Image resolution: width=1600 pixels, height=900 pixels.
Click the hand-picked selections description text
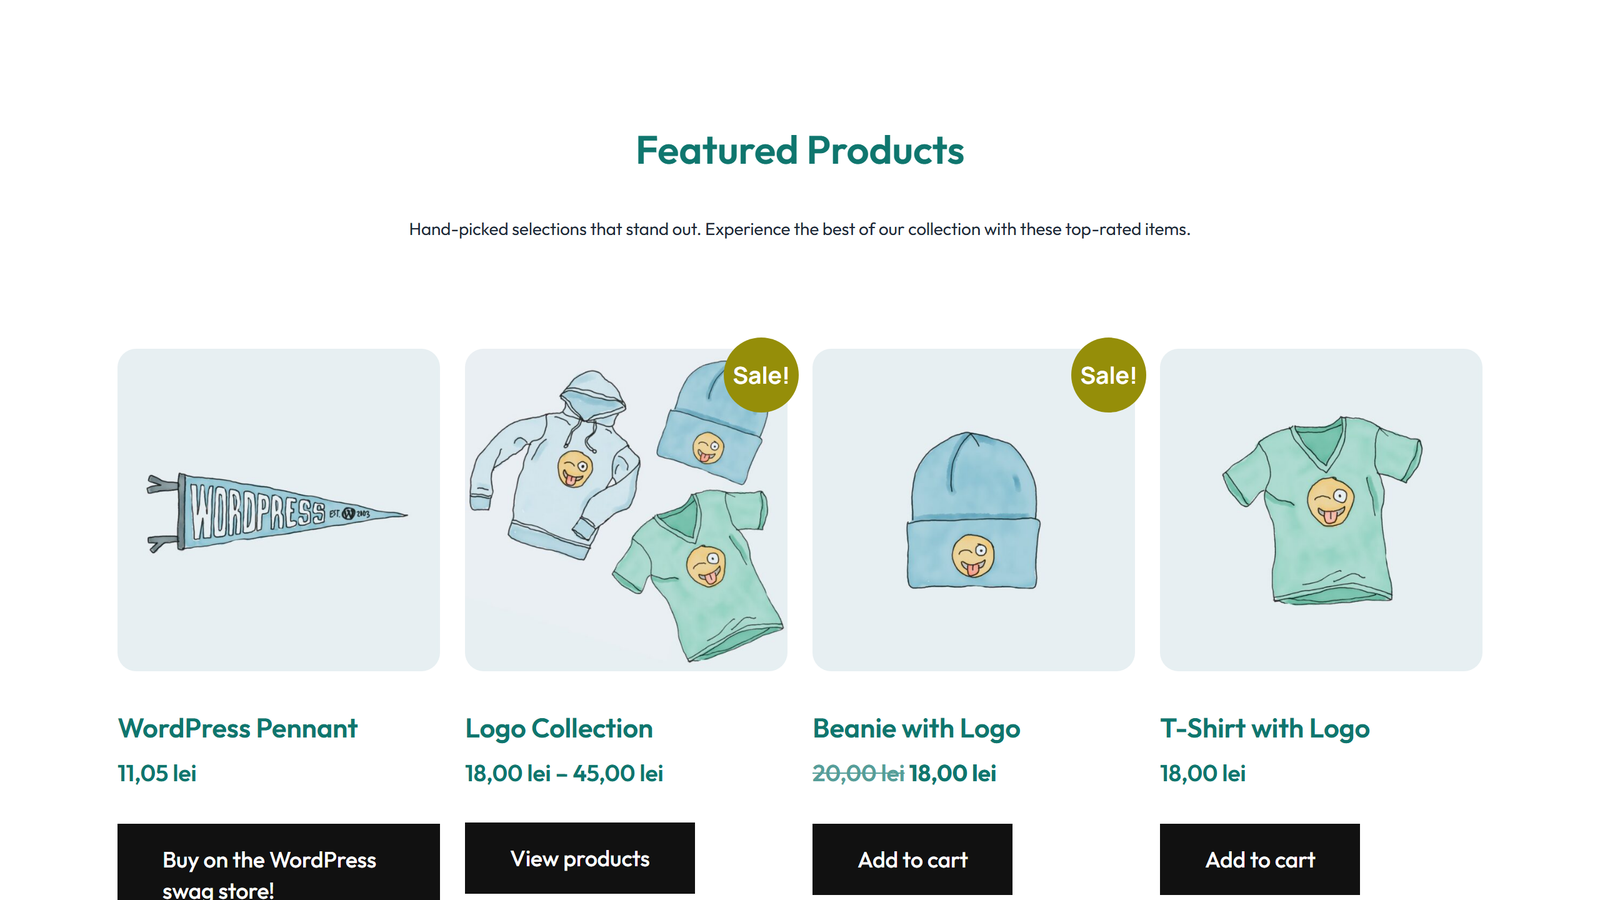[x=800, y=229]
